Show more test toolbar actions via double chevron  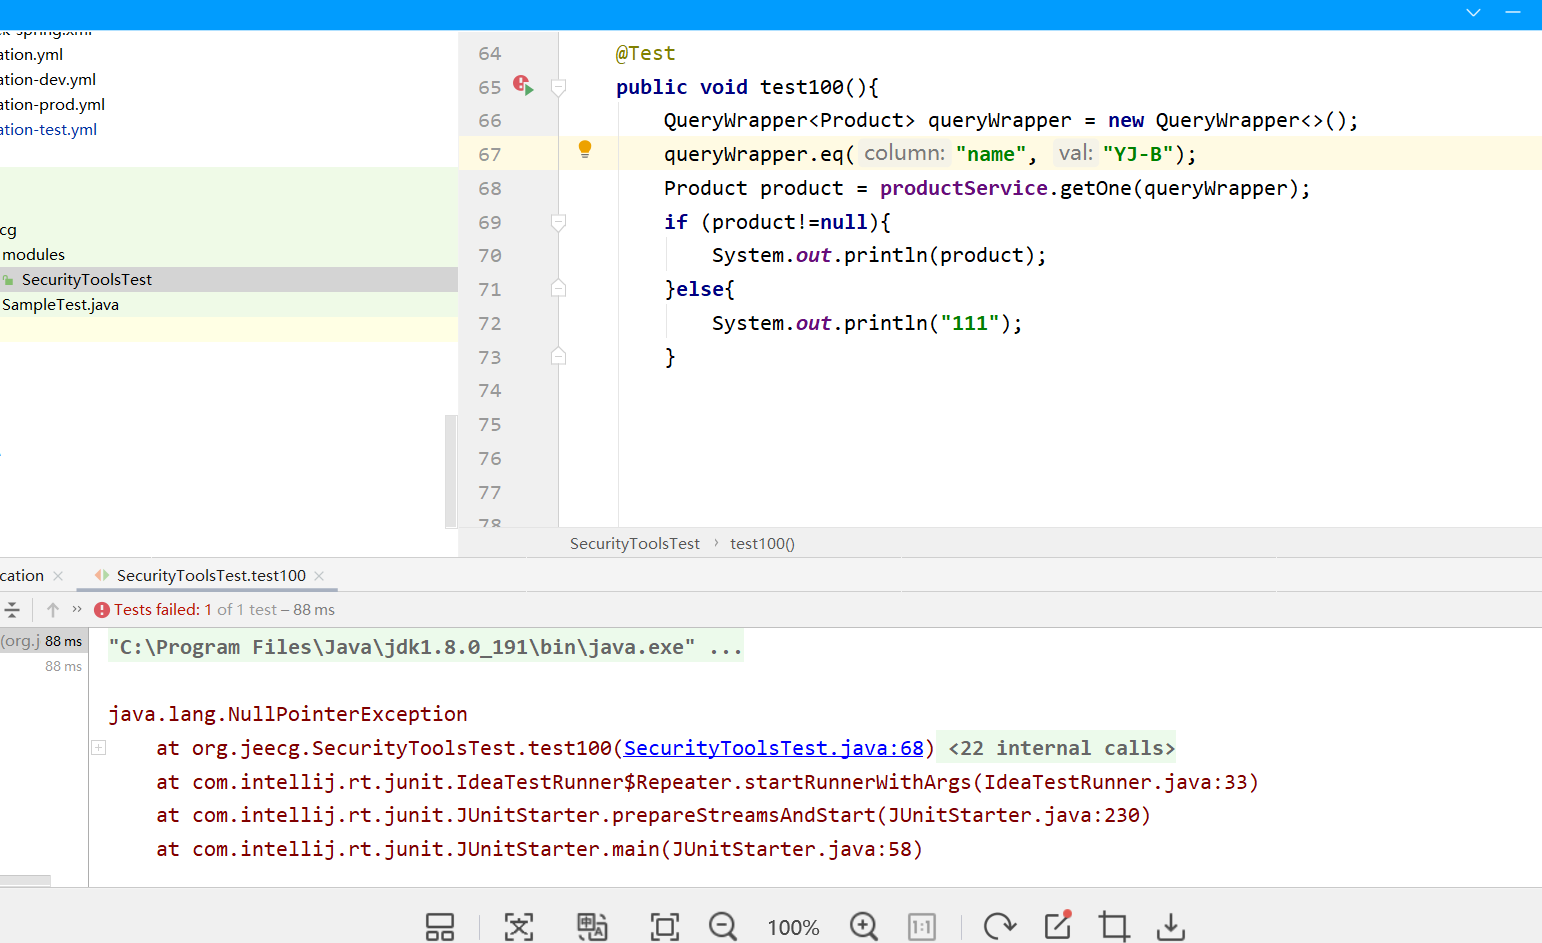point(77,608)
